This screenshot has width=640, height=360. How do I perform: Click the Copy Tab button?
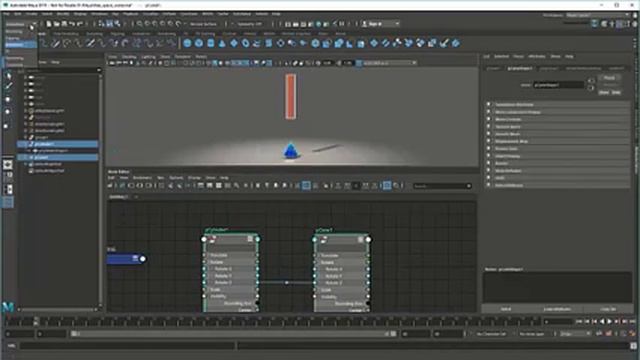pyautogui.click(x=608, y=309)
